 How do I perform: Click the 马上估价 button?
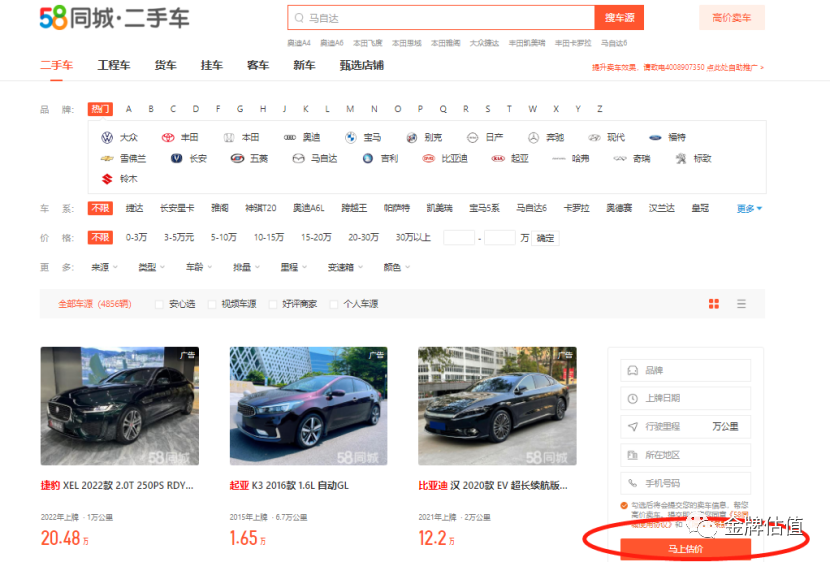tap(685, 549)
